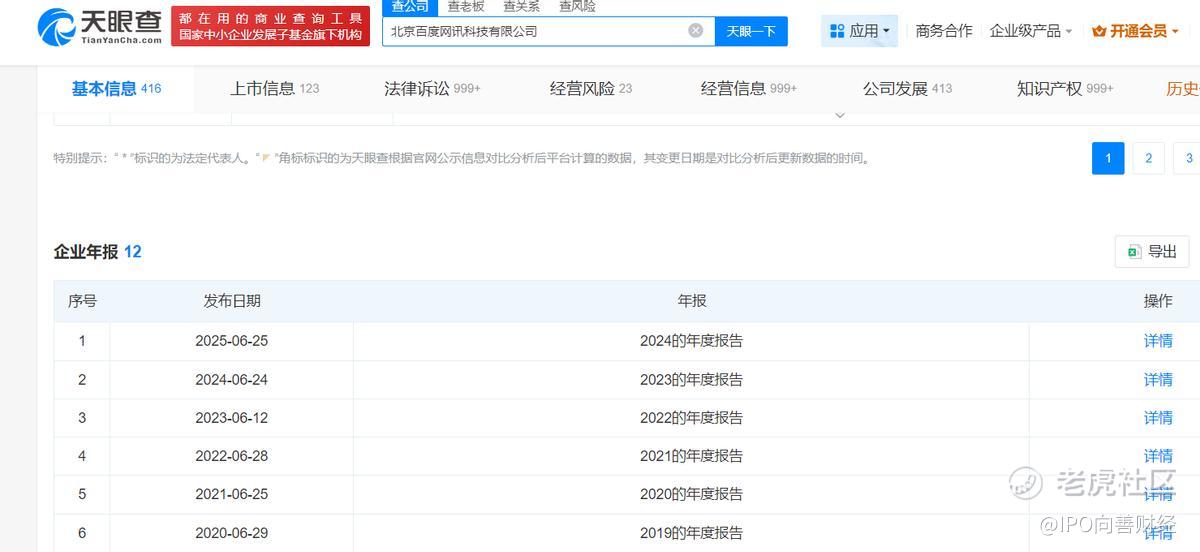The image size is (1200, 552).
Task: Click the Excel export icon
Action: click(x=1134, y=252)
